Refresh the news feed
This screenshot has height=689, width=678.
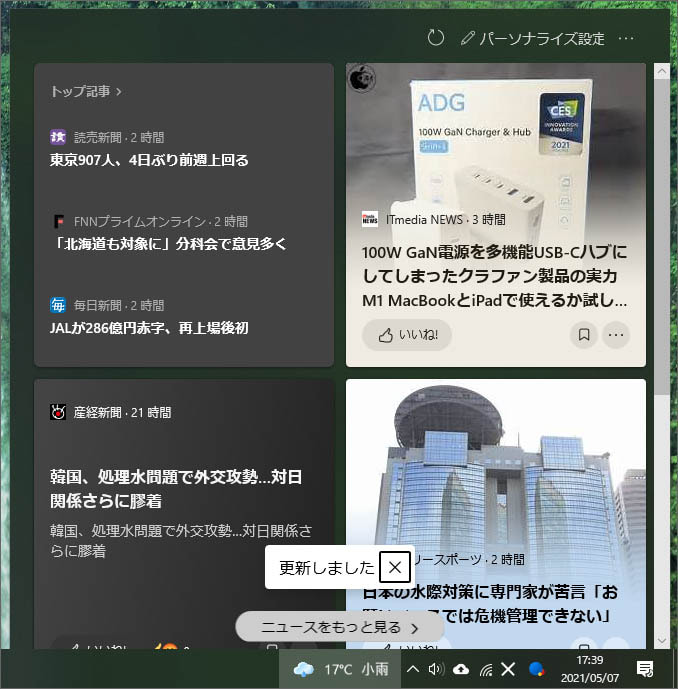coord(435,38)
